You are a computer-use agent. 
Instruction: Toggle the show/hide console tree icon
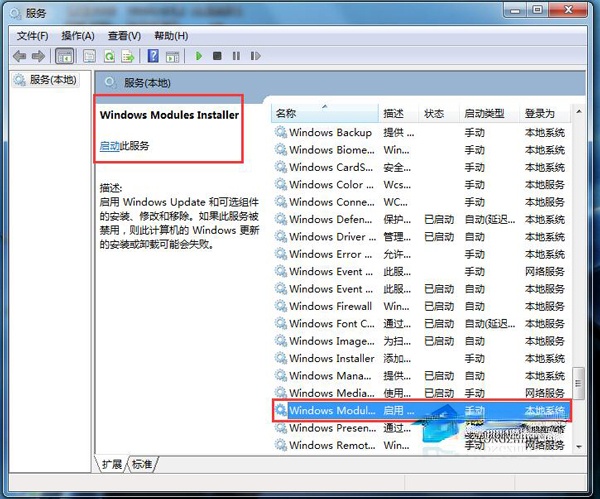(64, 56)
